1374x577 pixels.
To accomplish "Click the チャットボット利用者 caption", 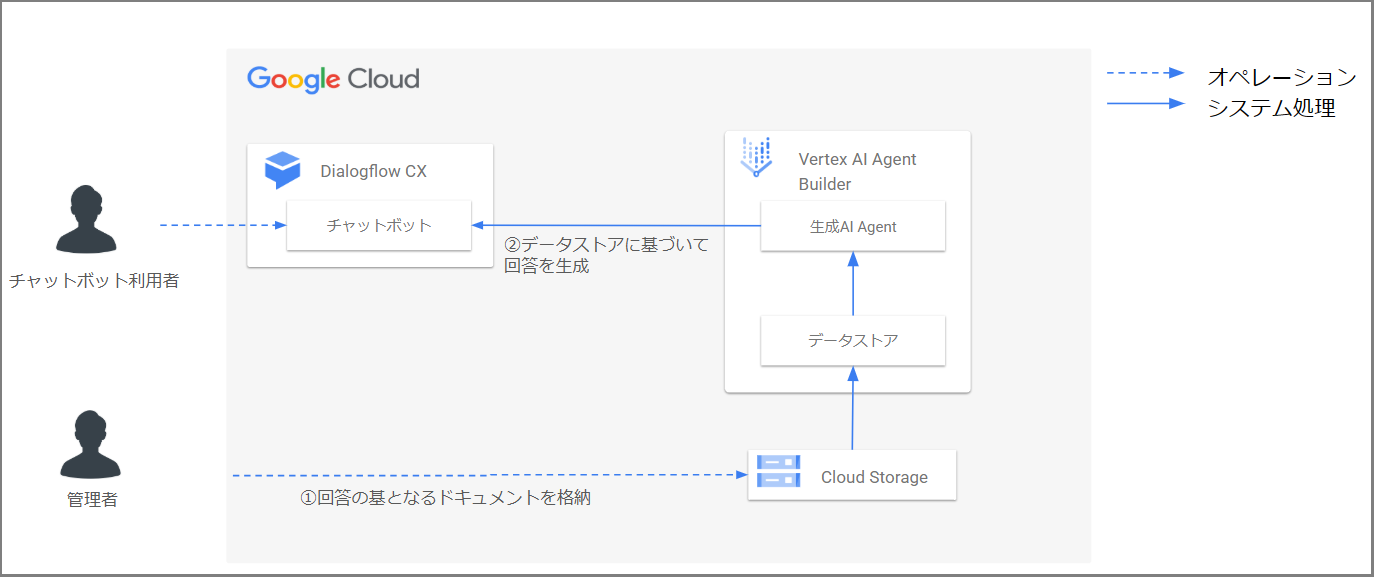I will click(94, 281).
